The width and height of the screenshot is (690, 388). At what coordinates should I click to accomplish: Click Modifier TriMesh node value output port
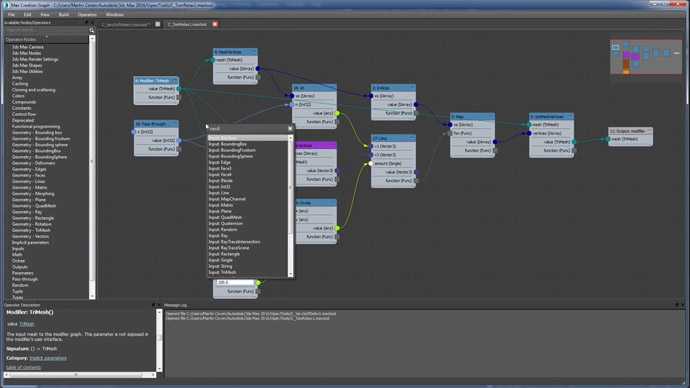point(179,89)
